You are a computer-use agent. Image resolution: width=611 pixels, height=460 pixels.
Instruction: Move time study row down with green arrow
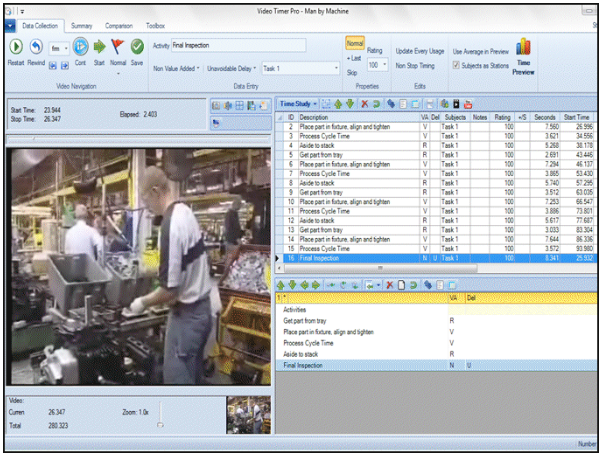coord(350,104)
